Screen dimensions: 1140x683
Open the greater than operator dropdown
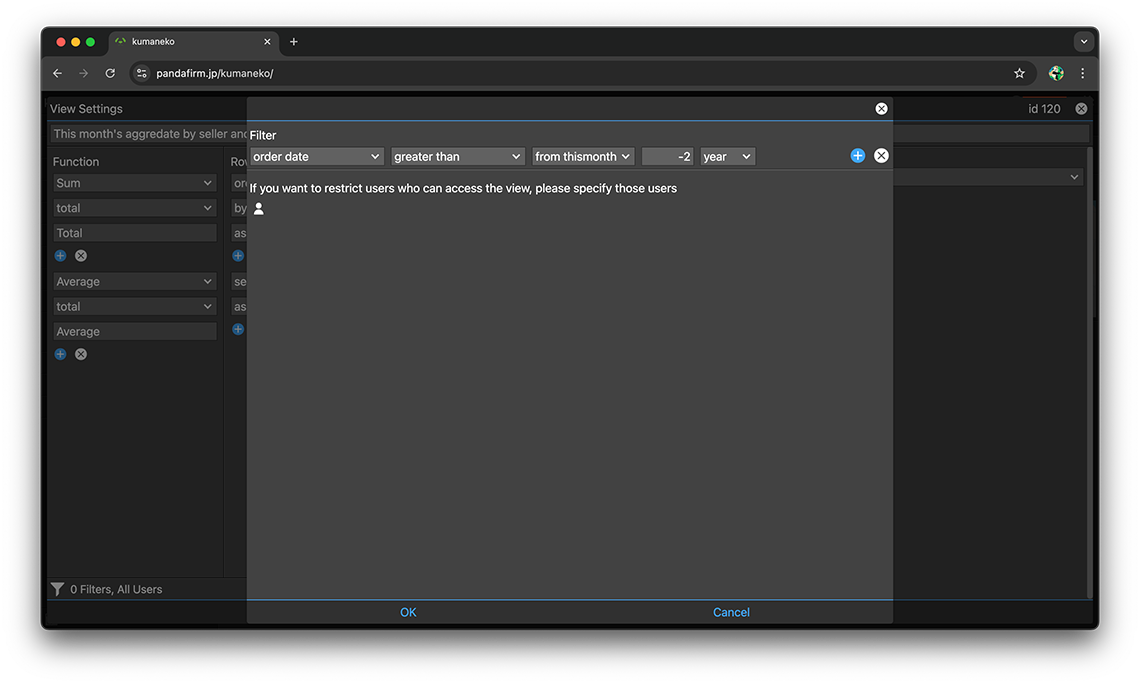tap(457, 157)
